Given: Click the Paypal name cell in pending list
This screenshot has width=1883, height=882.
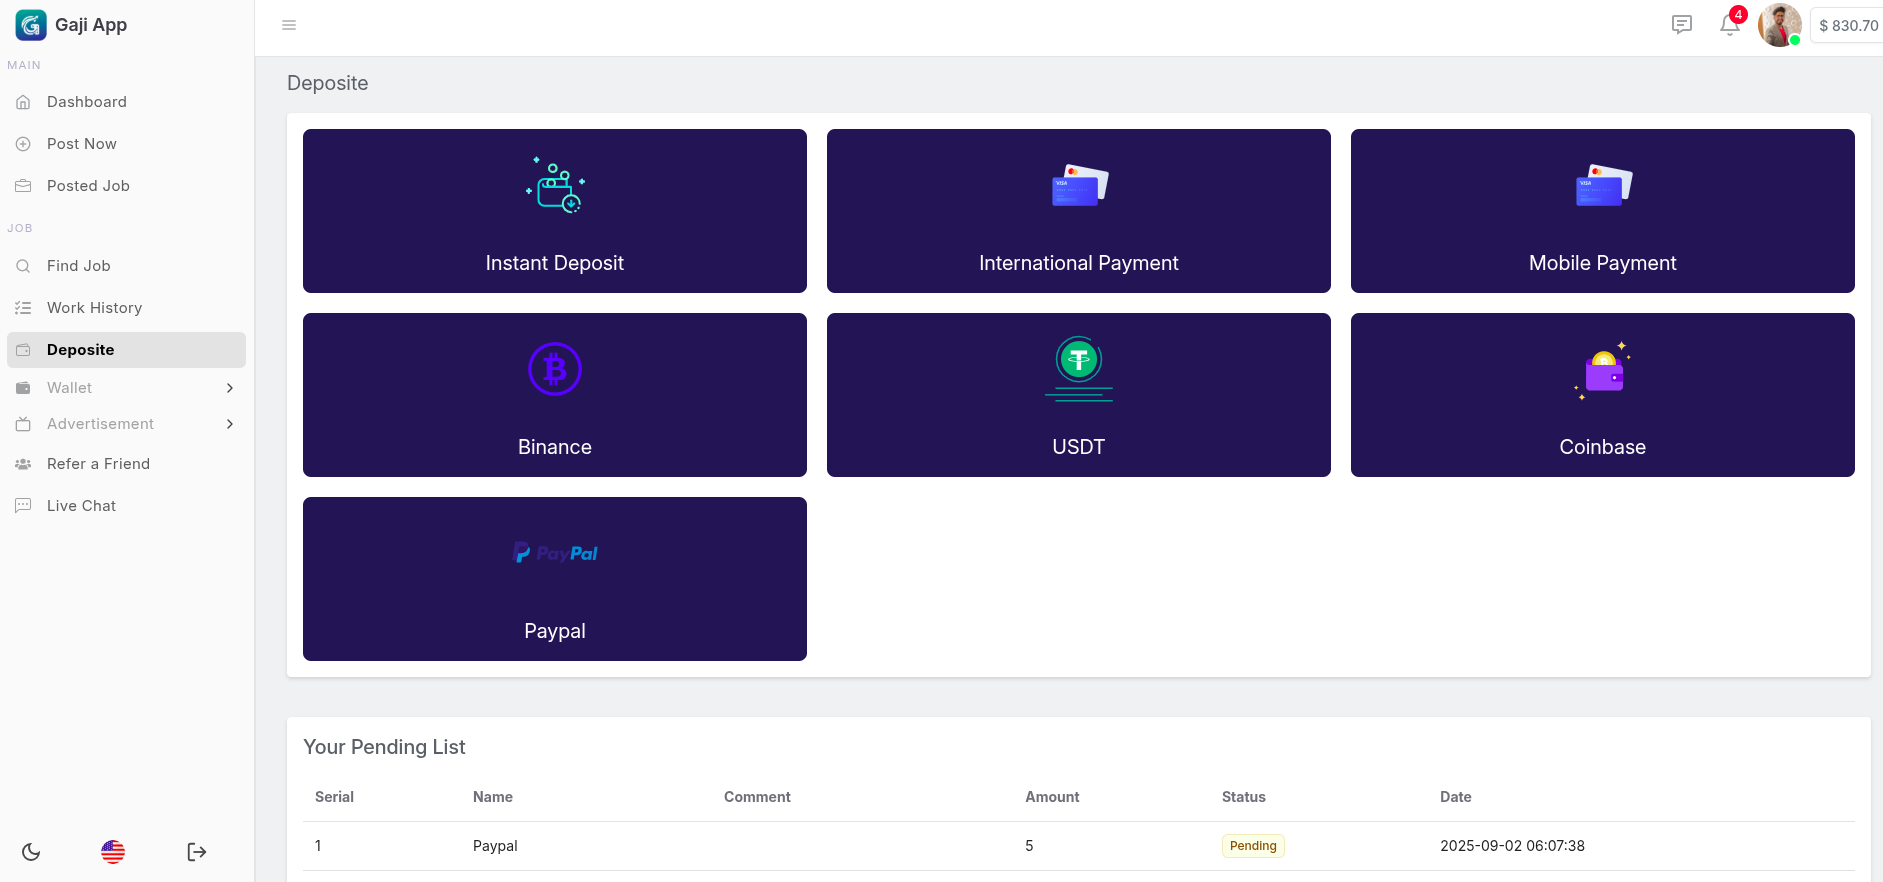Looking at the screenshot, I should (495, 846).
